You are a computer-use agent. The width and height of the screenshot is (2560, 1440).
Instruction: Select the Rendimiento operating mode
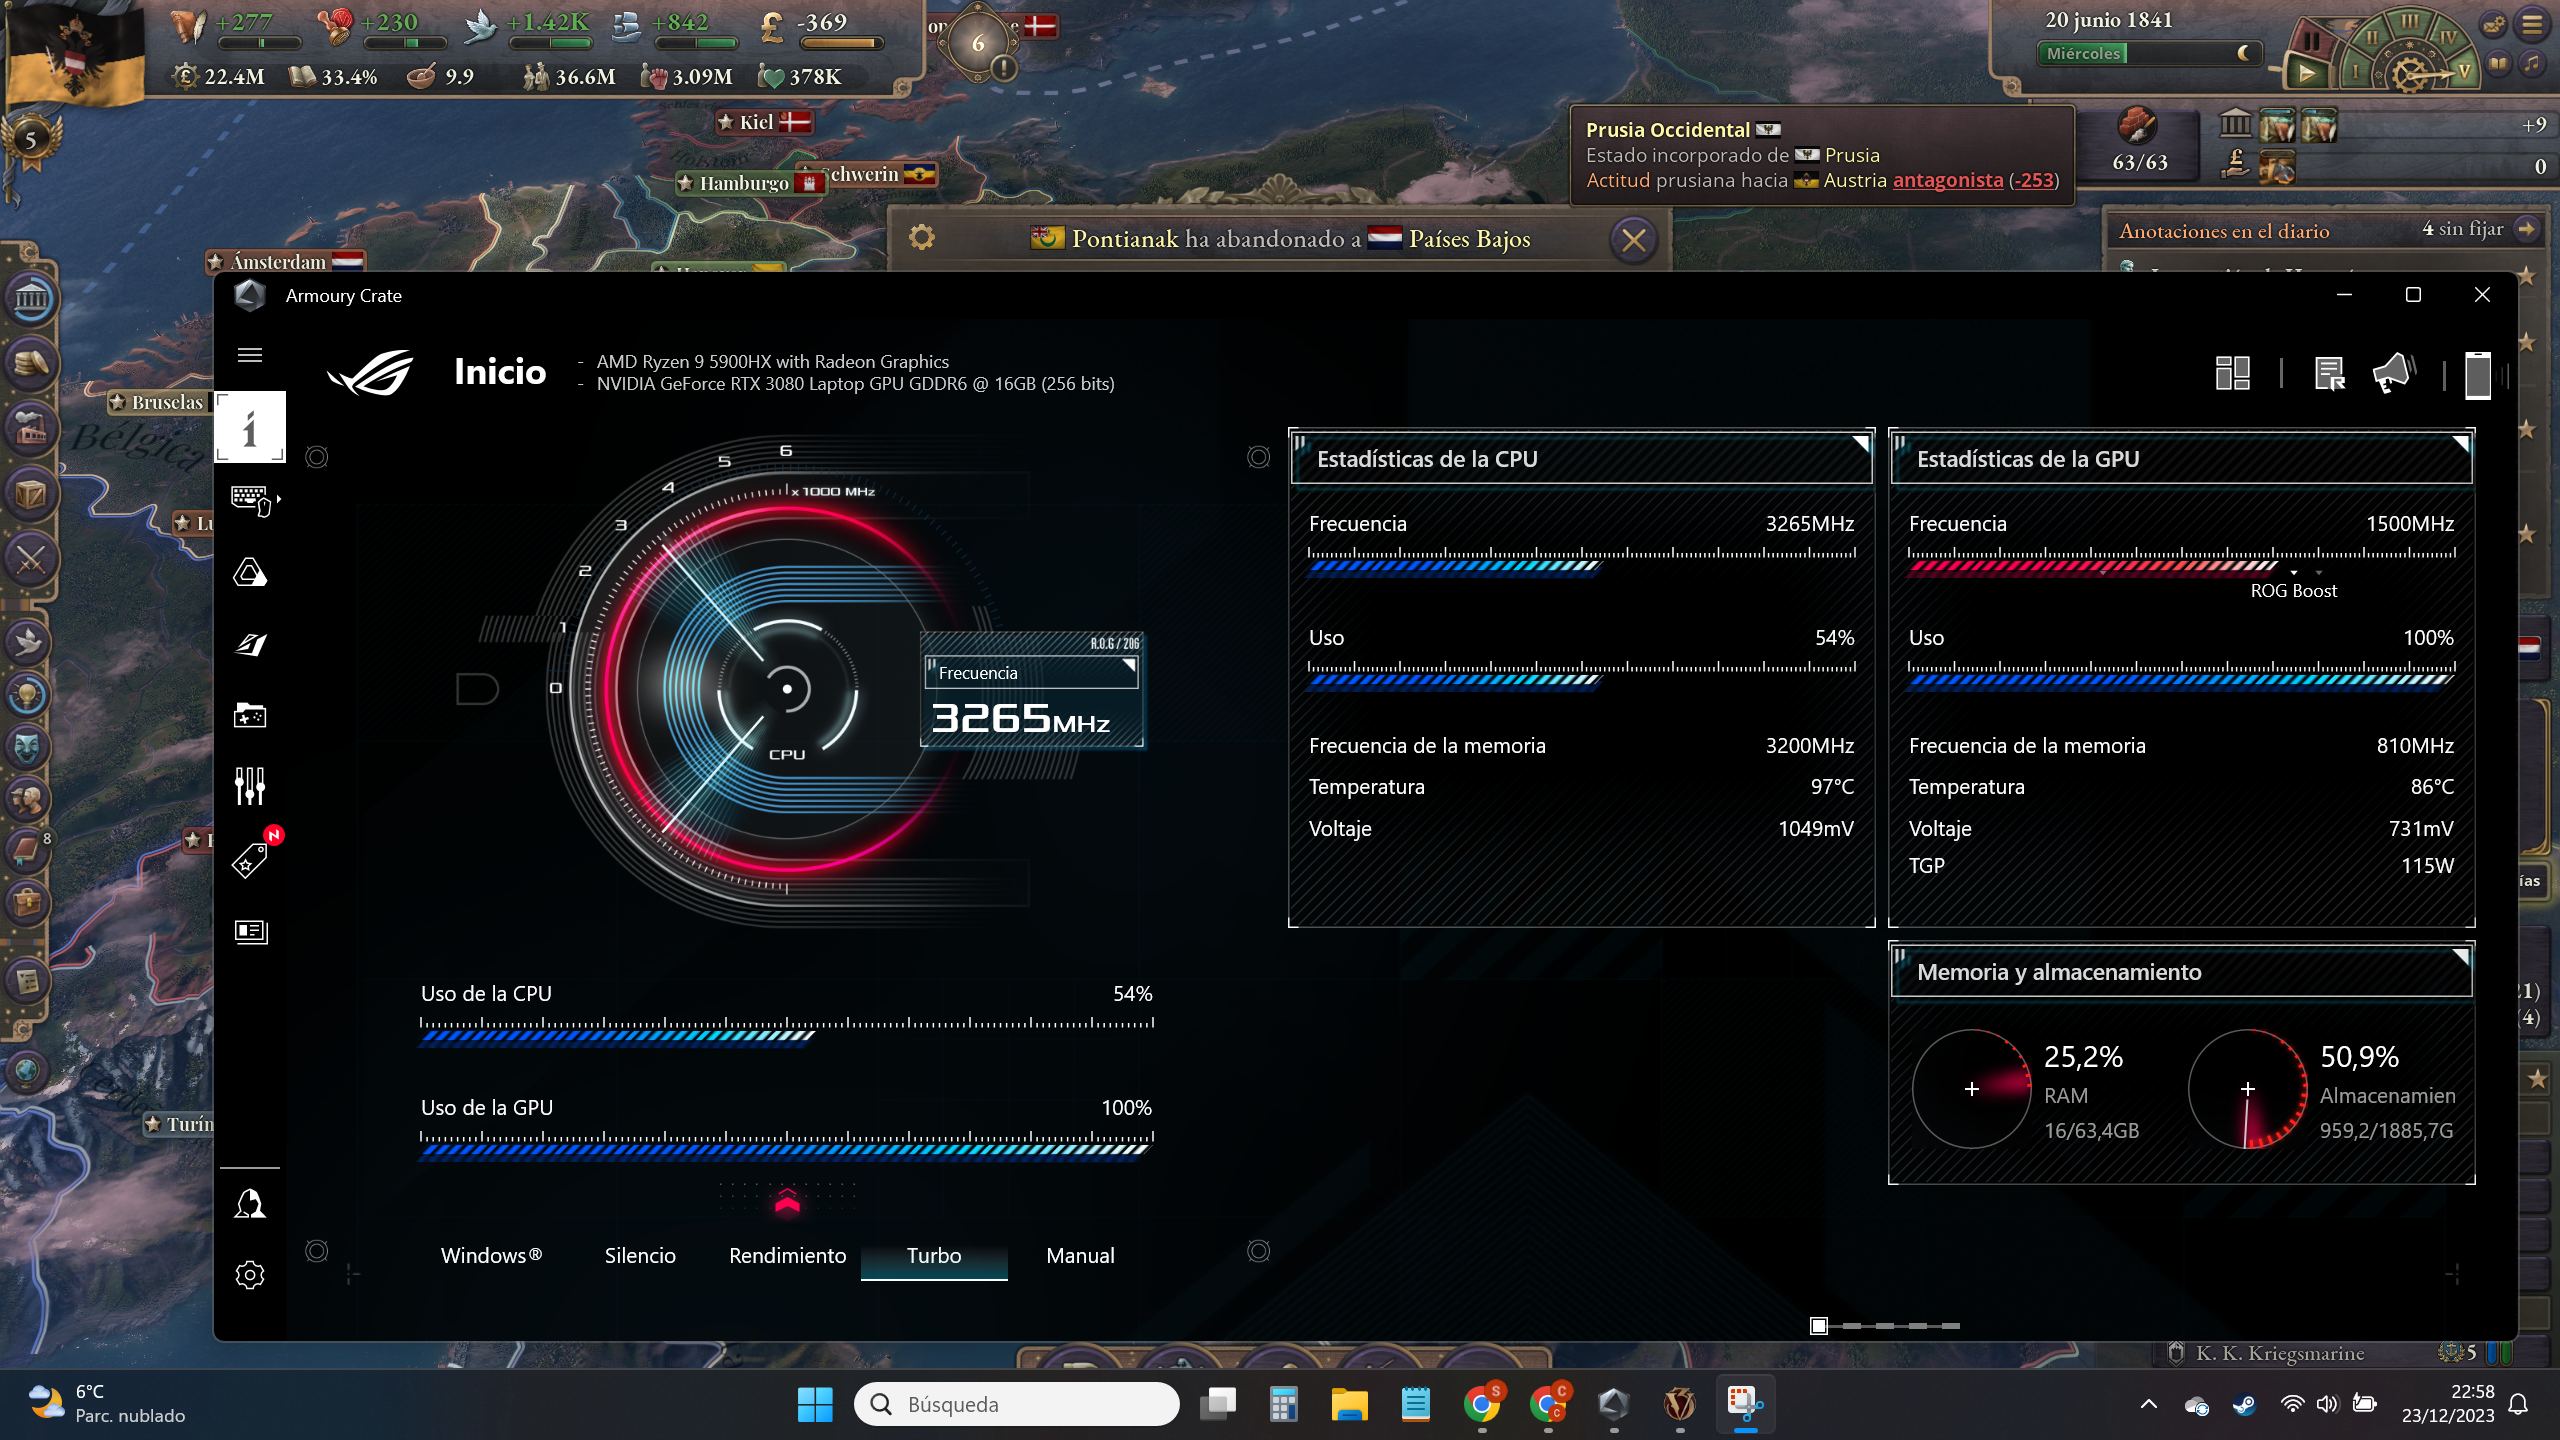(x=787, y=1256)
